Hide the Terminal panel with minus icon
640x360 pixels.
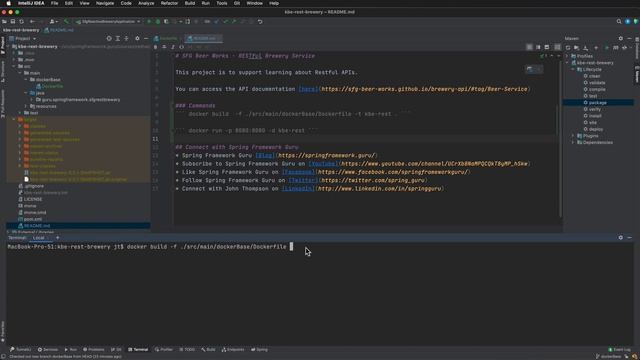[629, 237]
